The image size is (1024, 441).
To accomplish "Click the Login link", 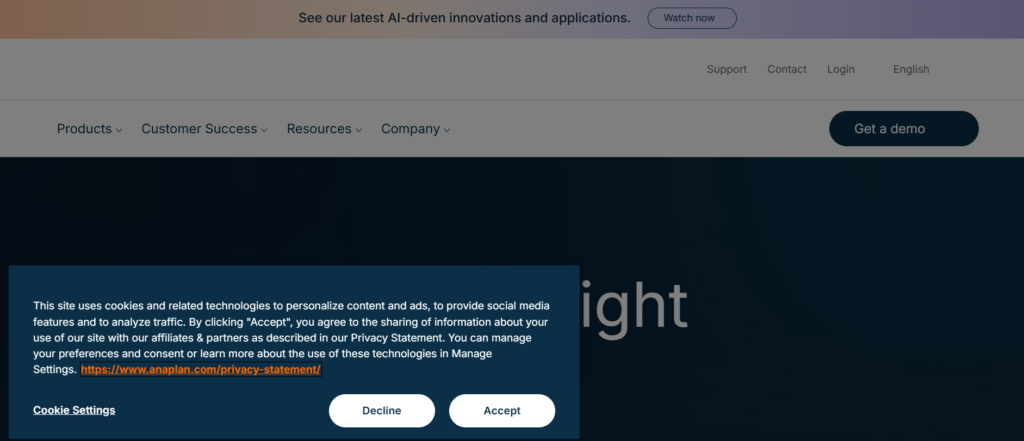I will click(x=841, y=69).
